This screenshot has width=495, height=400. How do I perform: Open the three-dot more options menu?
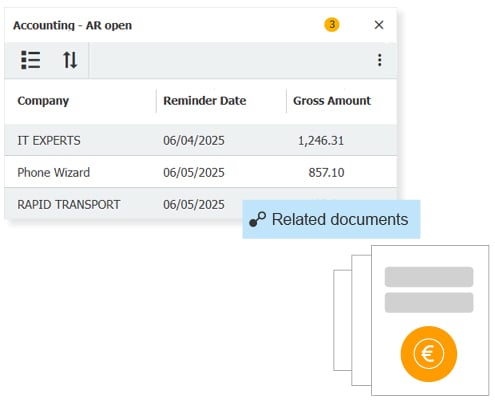(380, 60)
